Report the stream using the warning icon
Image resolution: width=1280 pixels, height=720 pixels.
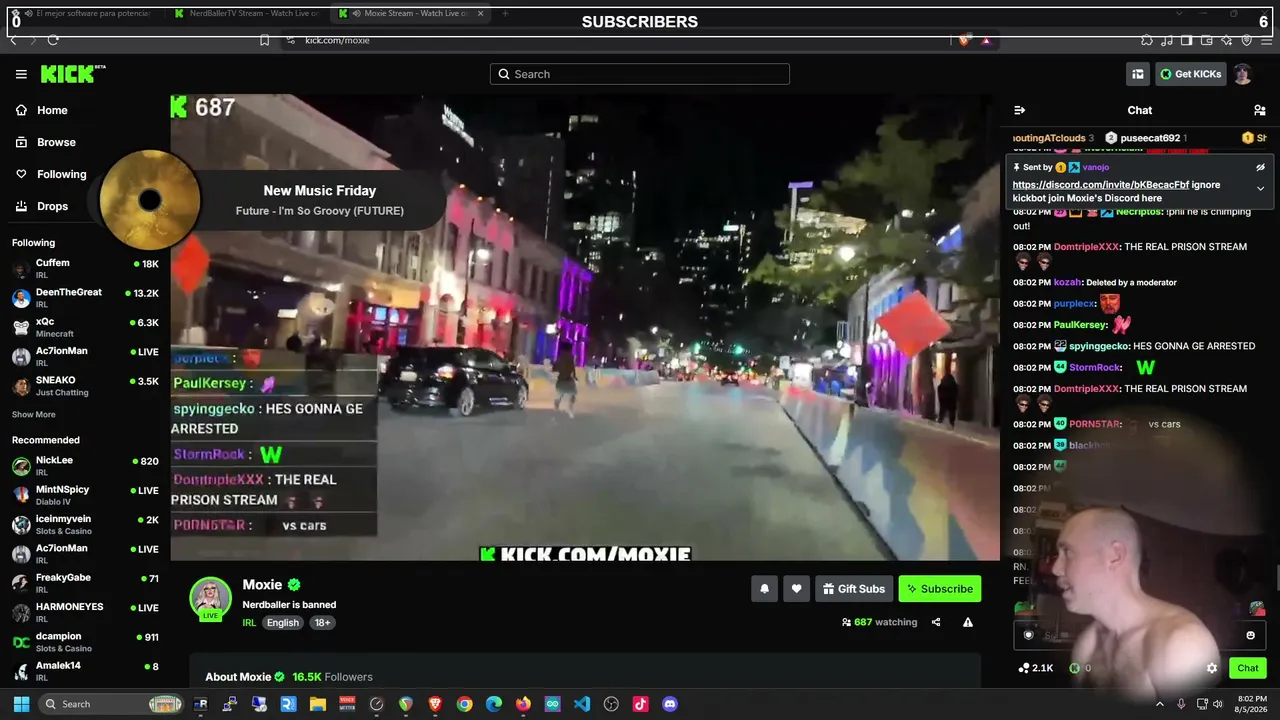(x=968, y=622)
